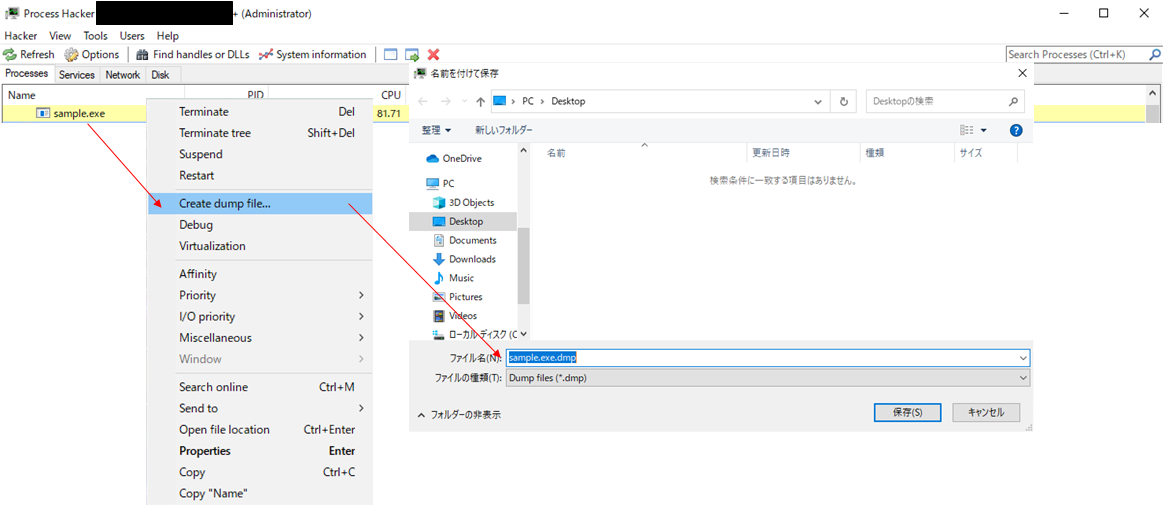The image size is (1163, 505).
Task: Click the Find handles or DLLs binoculars icon
Action: click(142, 54)
